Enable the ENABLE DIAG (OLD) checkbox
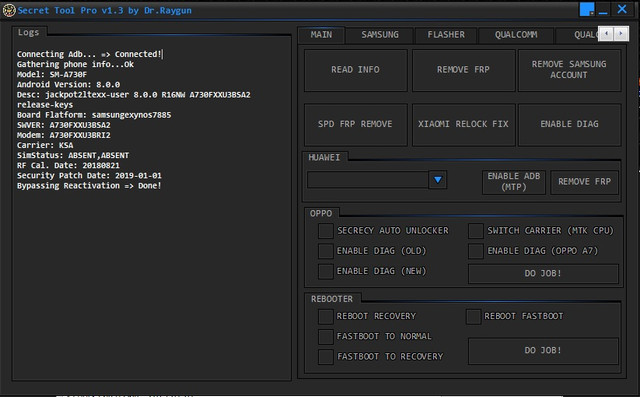Screen dimensions: 640x397 325,251
